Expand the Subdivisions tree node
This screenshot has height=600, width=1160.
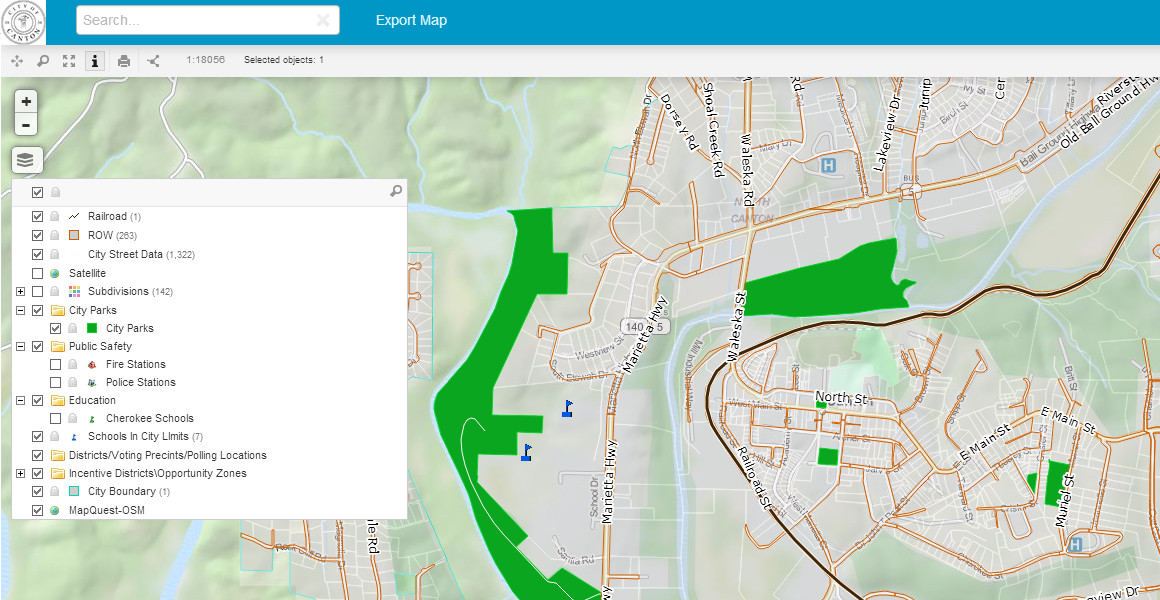coord(21,291)
